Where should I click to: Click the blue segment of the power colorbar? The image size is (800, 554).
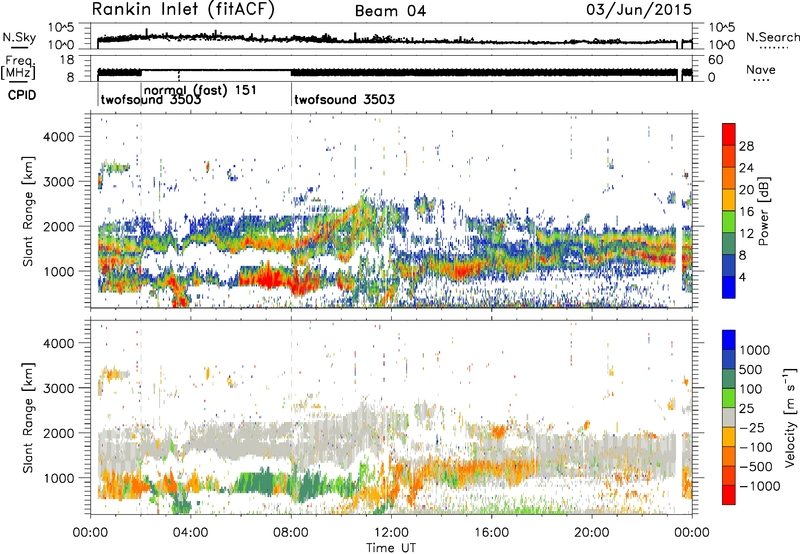point(729,287)
